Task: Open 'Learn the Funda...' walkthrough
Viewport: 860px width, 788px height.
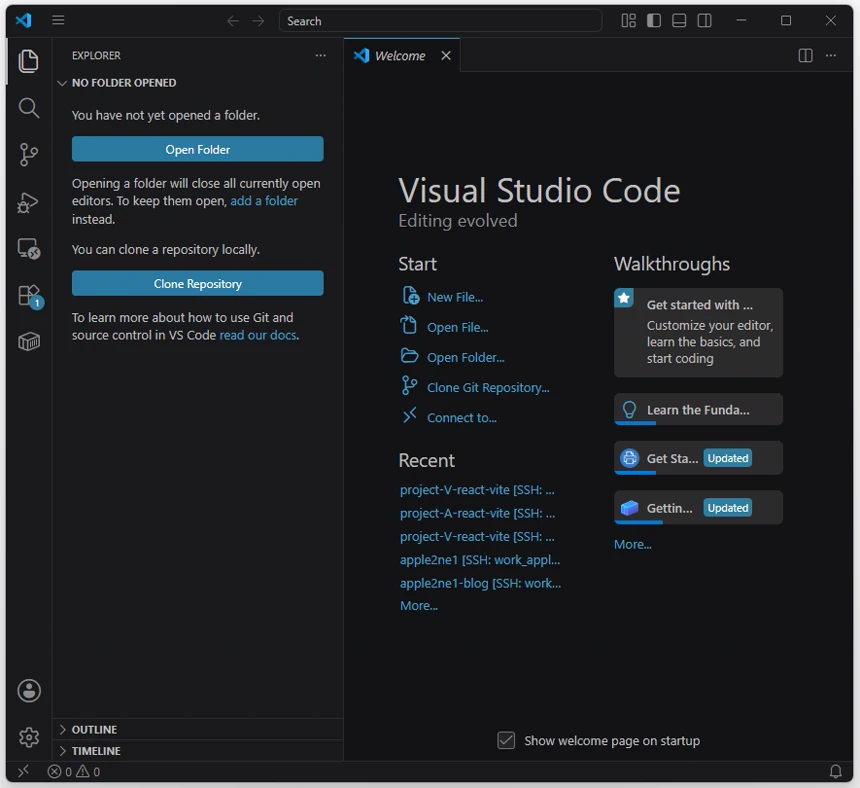Action: [x=698, y=410]
